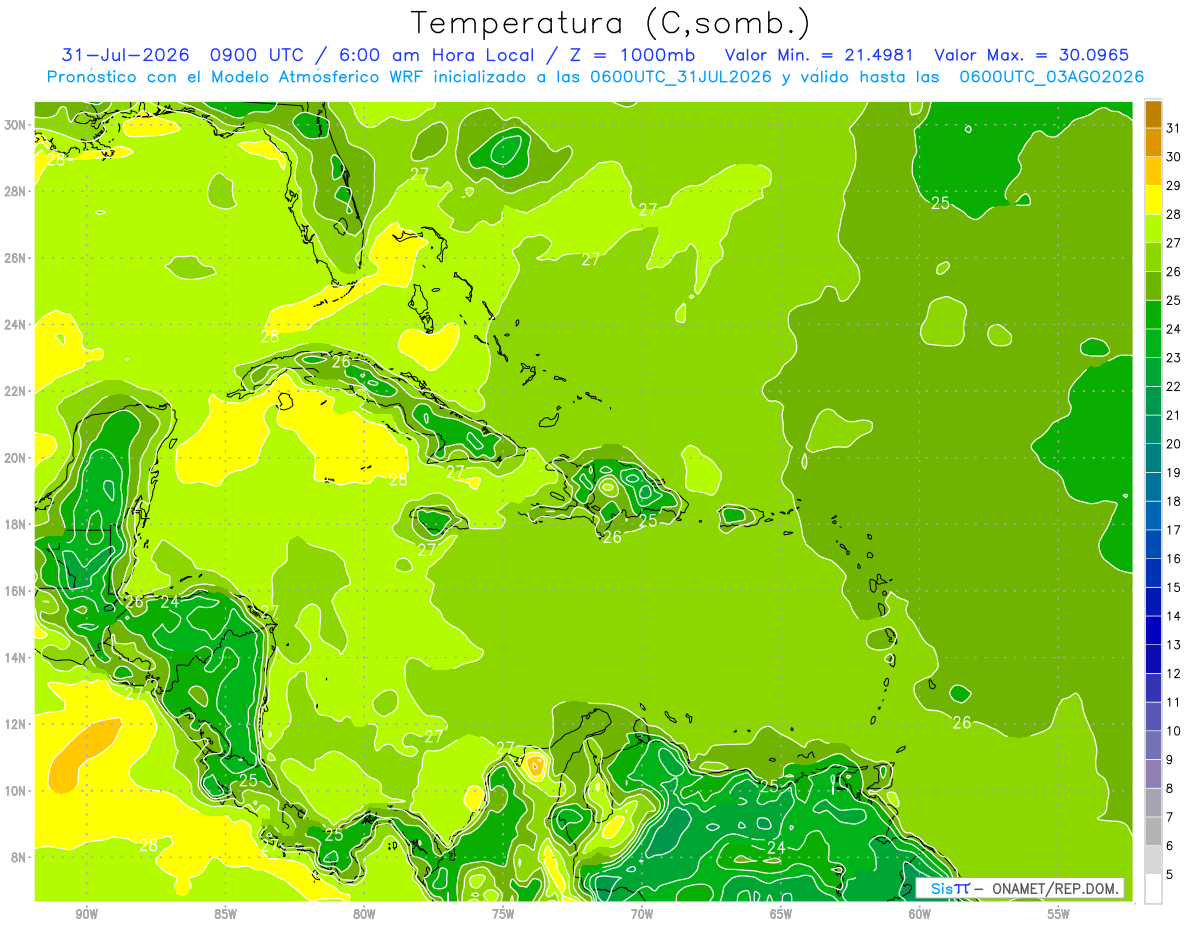Screen dimensions: 1200x927
Task: Click the '17' color scale value
Action: pyautogui.click(x=1174, y=530)
